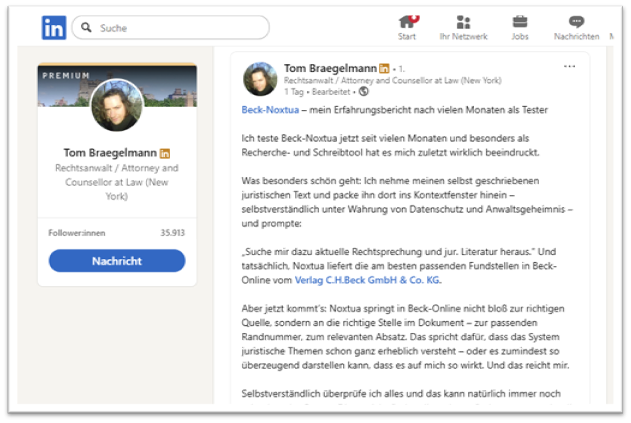This screenshot has height=423, width=631.
Task: Select the Start label in navigation
Action: coord(406,36)
